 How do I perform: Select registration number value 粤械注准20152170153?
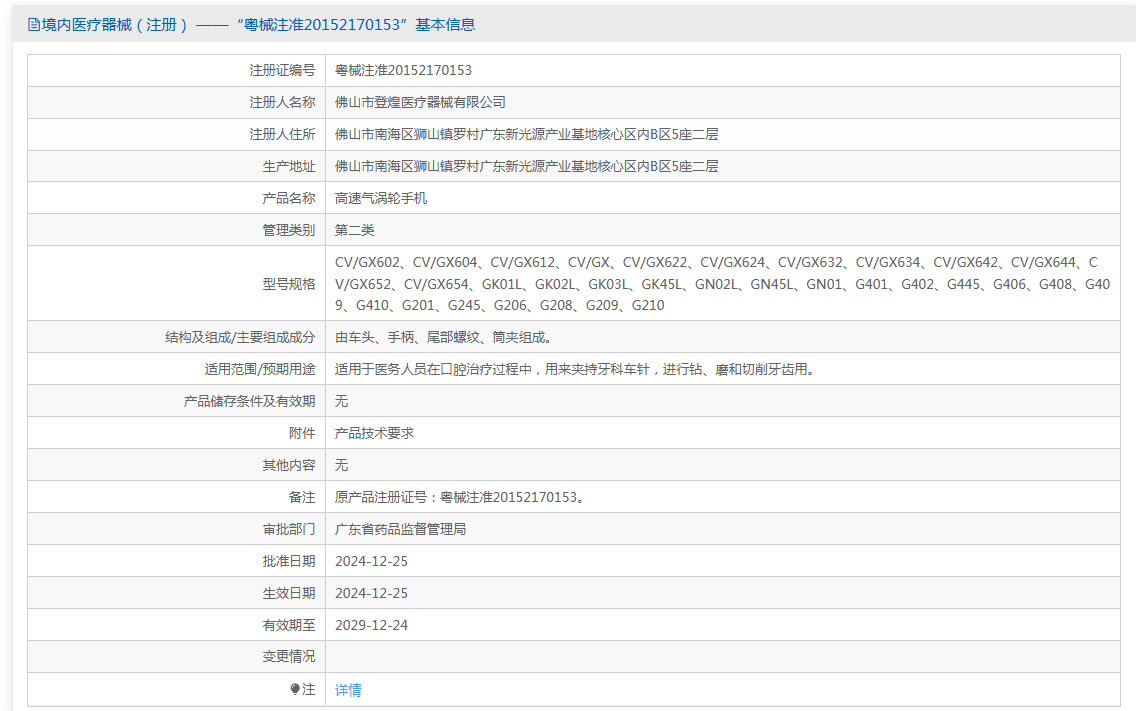pos(403,70)
